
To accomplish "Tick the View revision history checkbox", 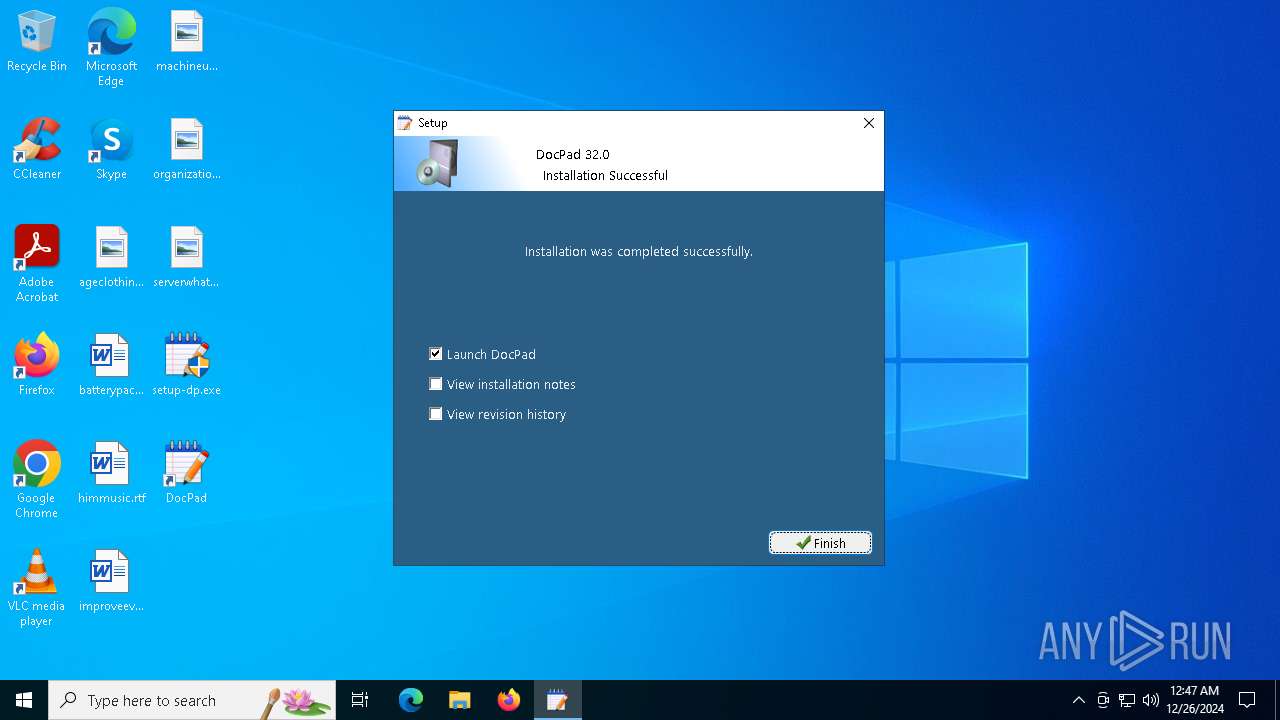I will [x=436, y=414].
